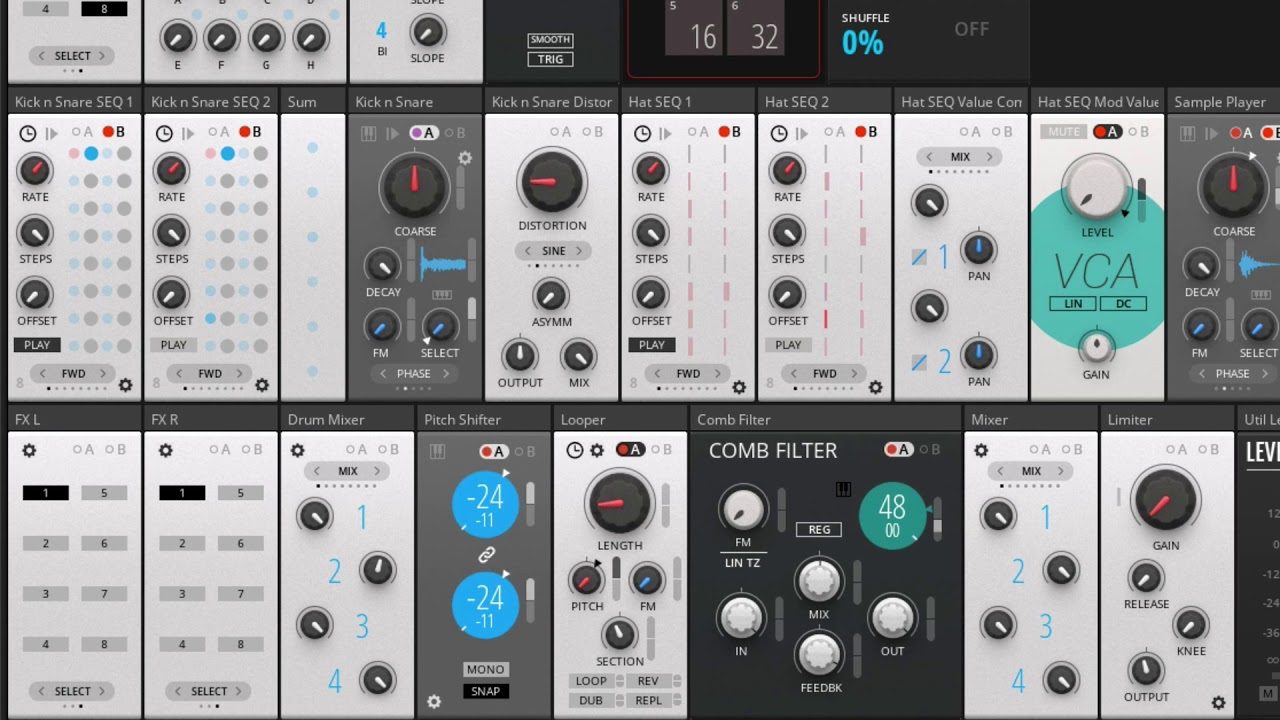Click the clock icon in Hat SEQ 1

click(642, 133)
